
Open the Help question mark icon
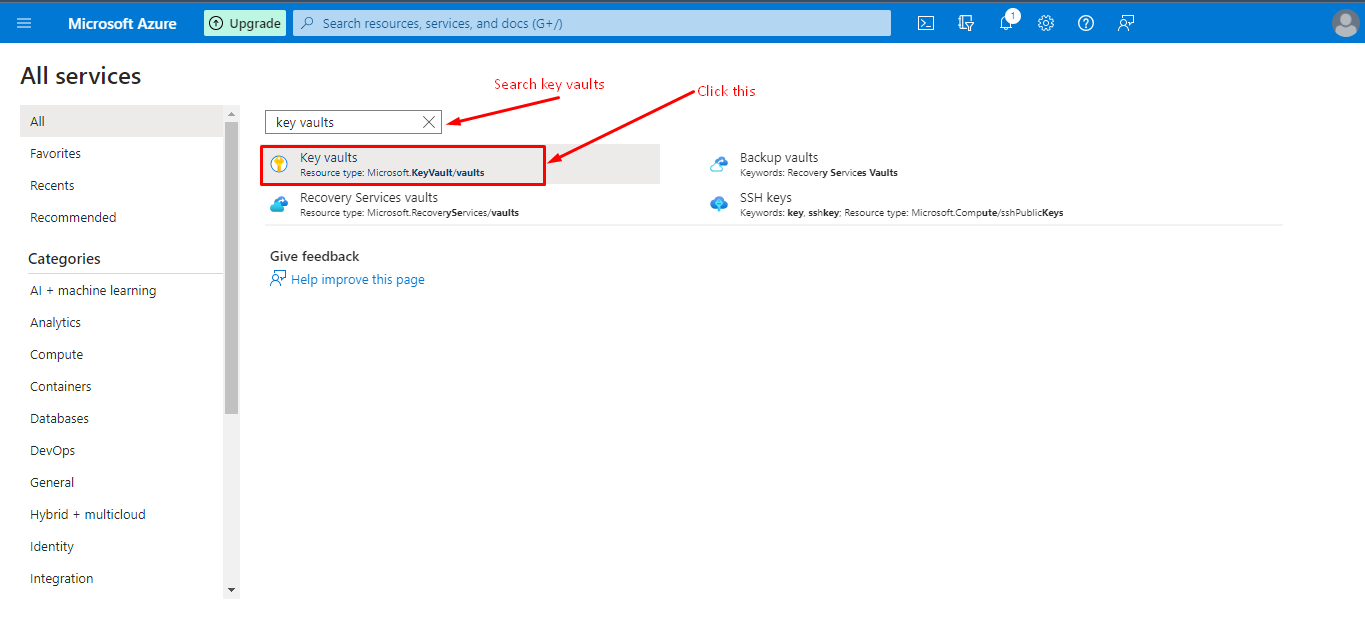(1086, 23)
